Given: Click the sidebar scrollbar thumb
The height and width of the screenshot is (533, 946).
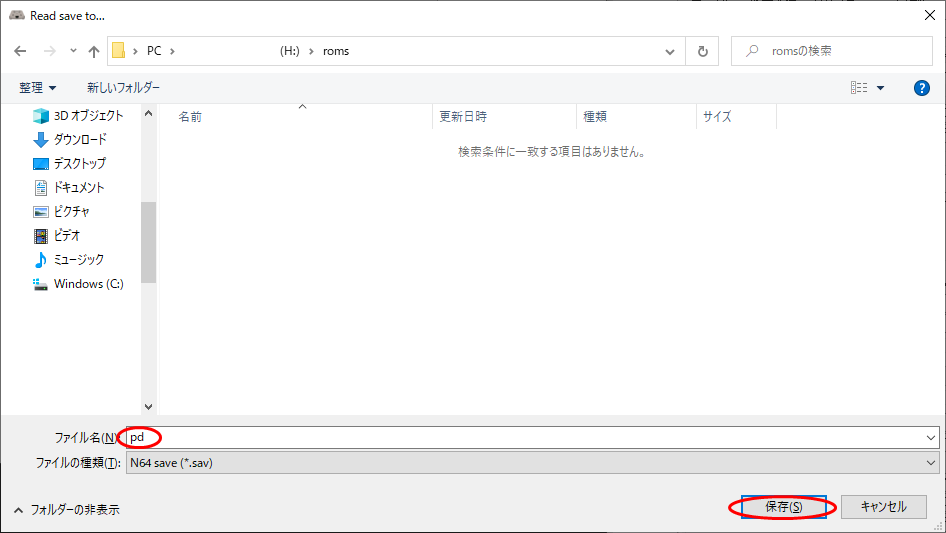Looking at the screenshot, I should 148,242.
